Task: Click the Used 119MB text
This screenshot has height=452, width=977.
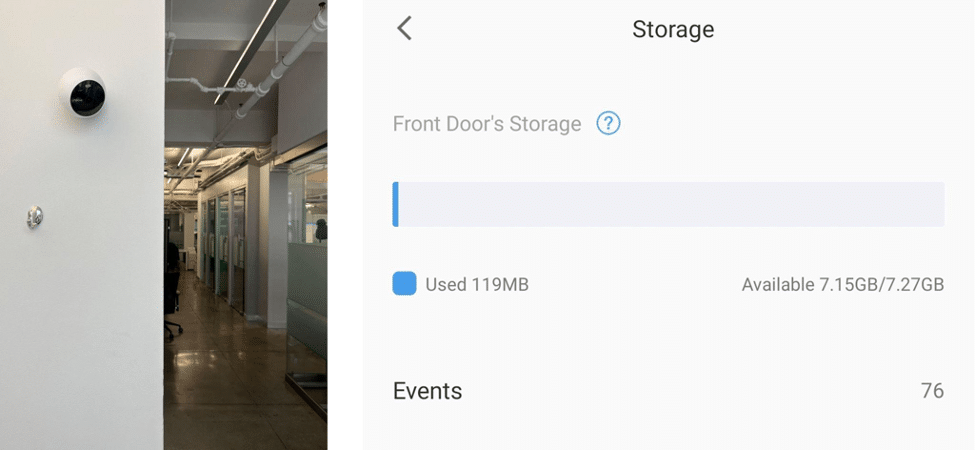Action: coord(476,284)
